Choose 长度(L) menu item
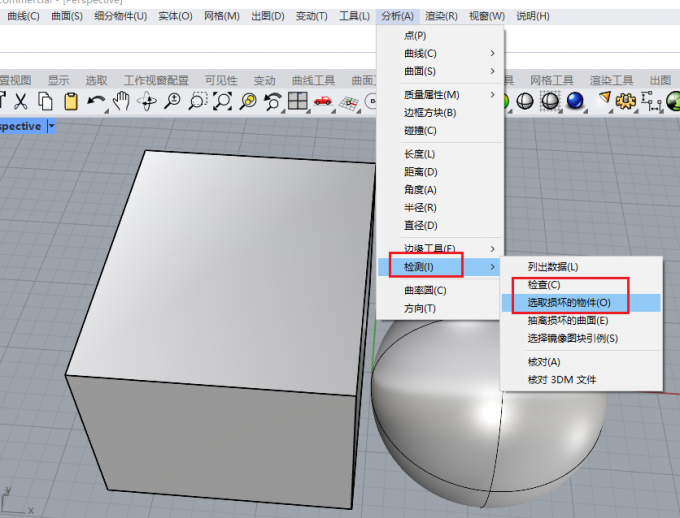680x518 pixels. pyautogui.click(x=440, y=154)
